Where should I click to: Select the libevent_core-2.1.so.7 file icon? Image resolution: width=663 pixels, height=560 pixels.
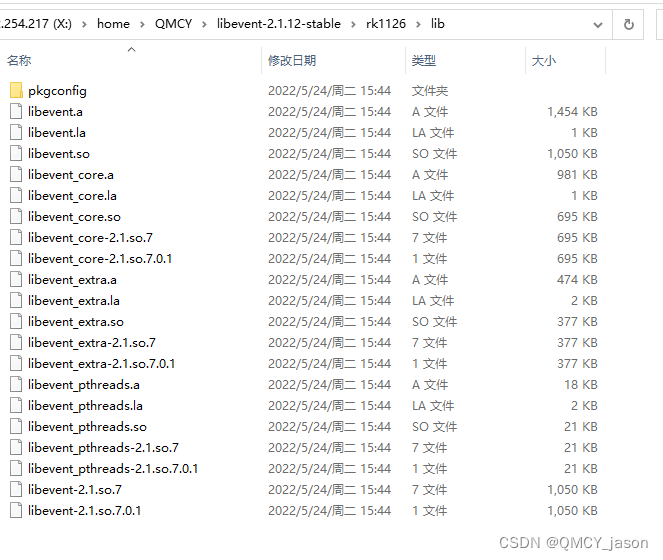click(x=16, y=237)
